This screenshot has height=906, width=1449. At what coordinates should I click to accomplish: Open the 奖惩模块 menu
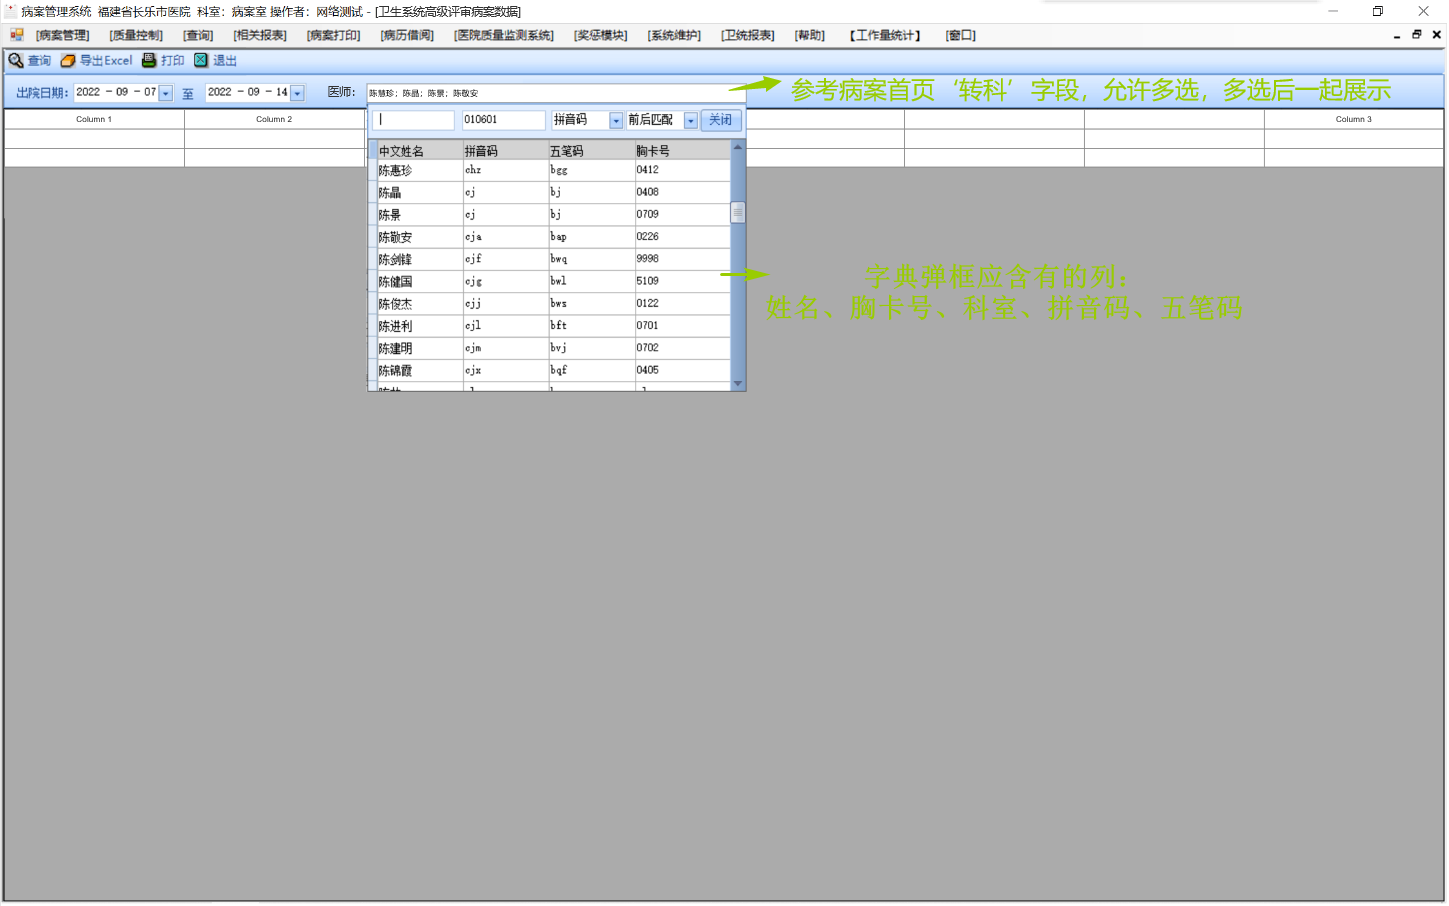click(x=601, y=36)
